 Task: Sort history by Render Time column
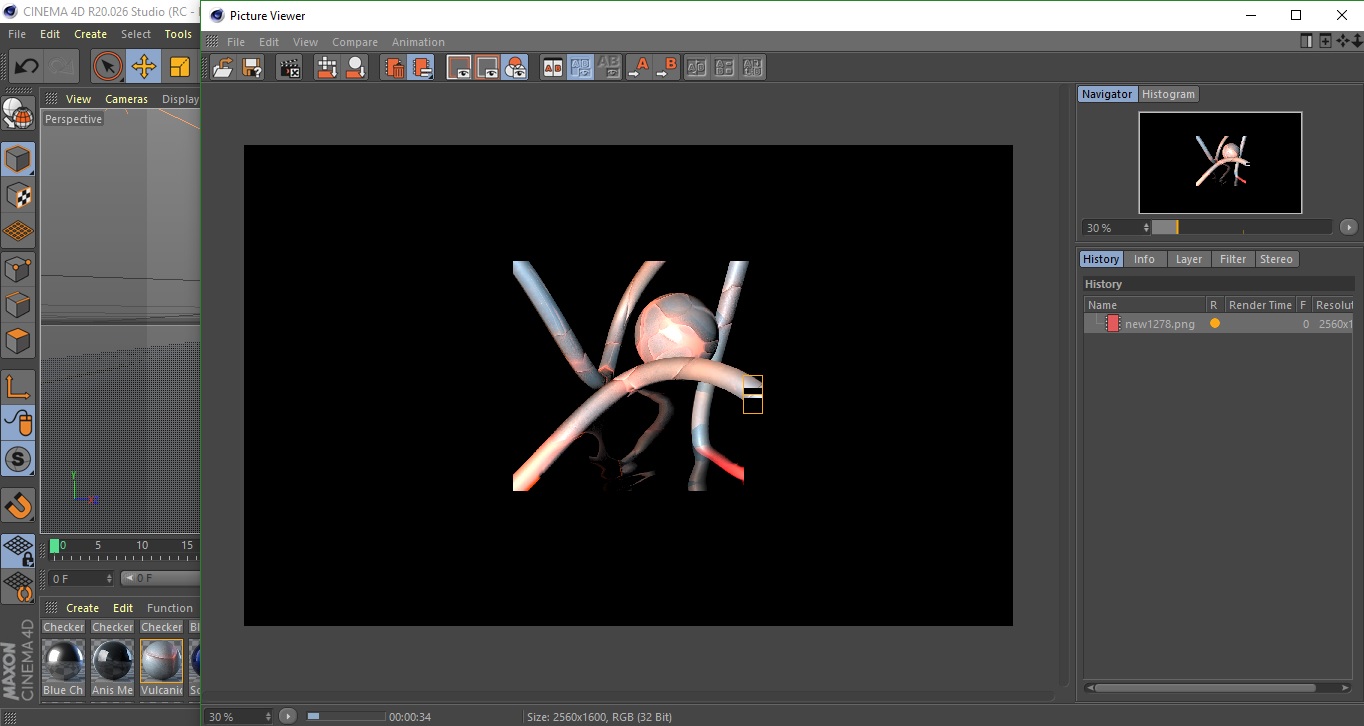pos(1260,305)
